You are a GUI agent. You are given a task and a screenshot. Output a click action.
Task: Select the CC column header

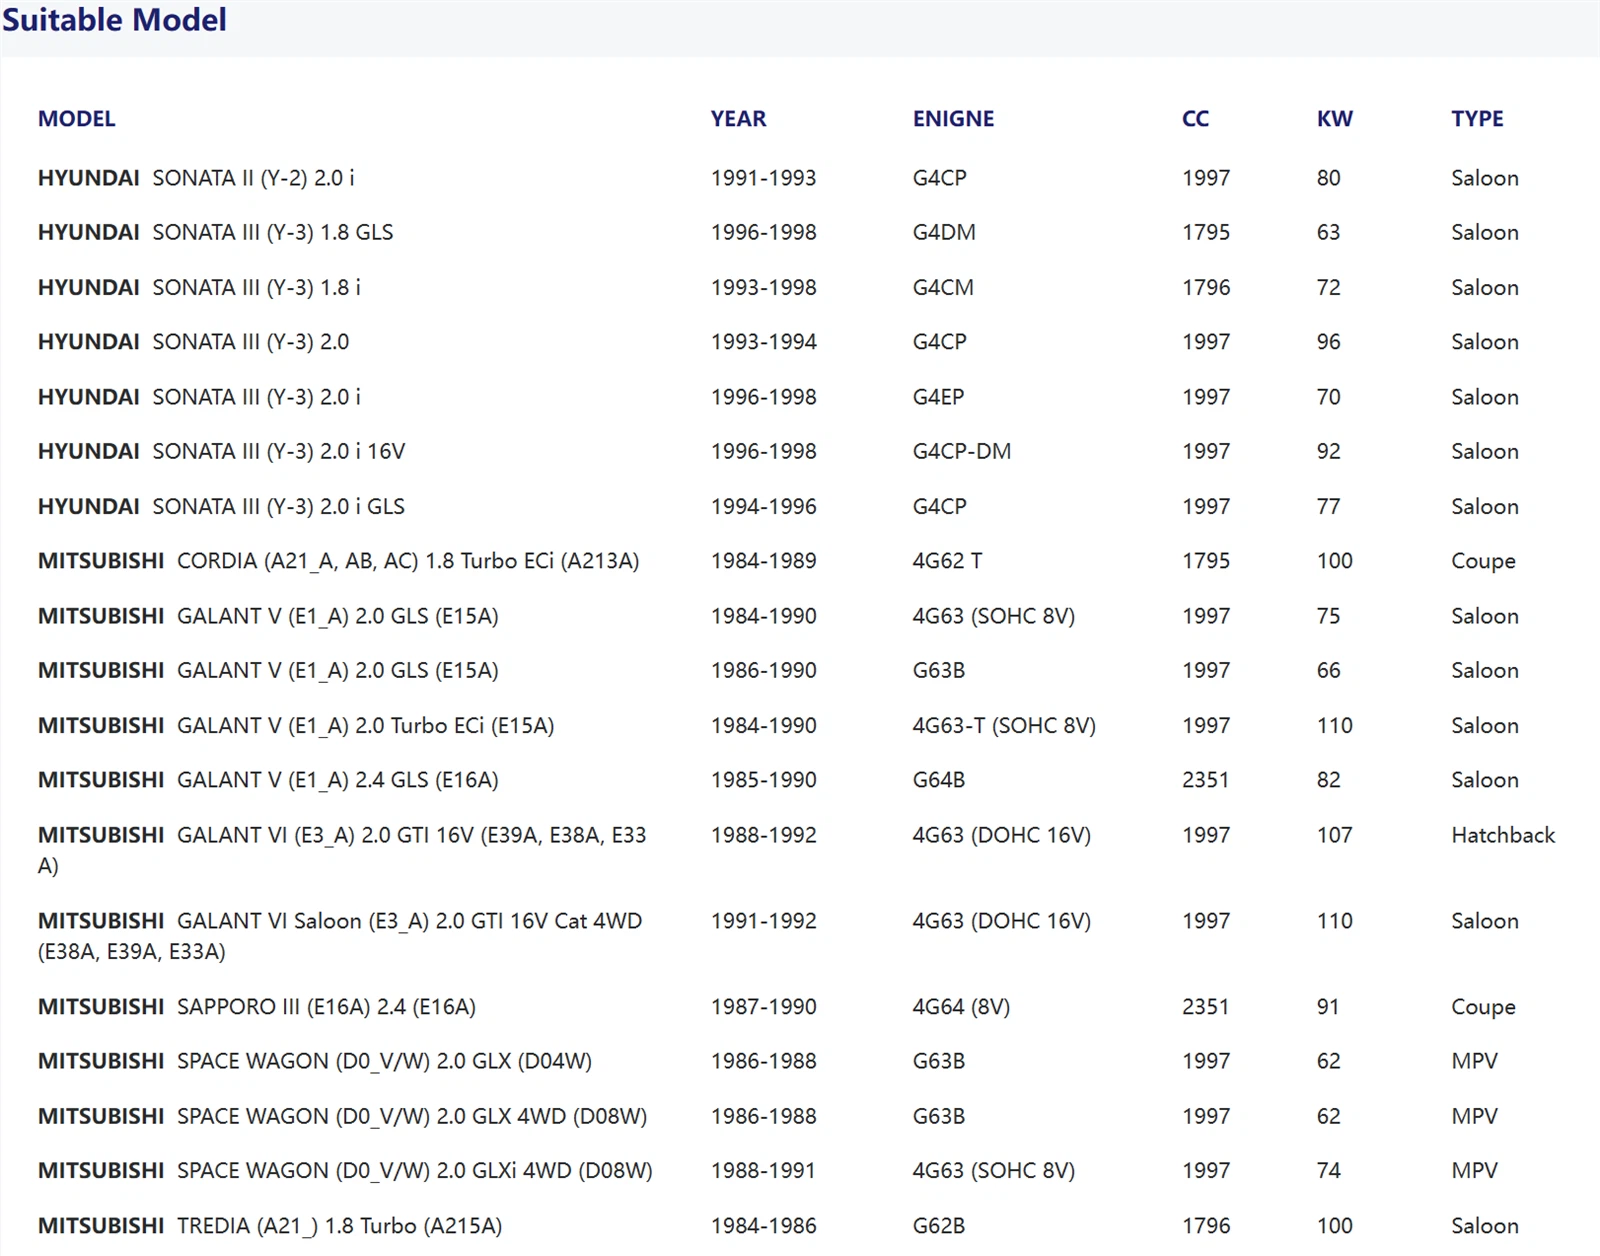coord(1195,119)
